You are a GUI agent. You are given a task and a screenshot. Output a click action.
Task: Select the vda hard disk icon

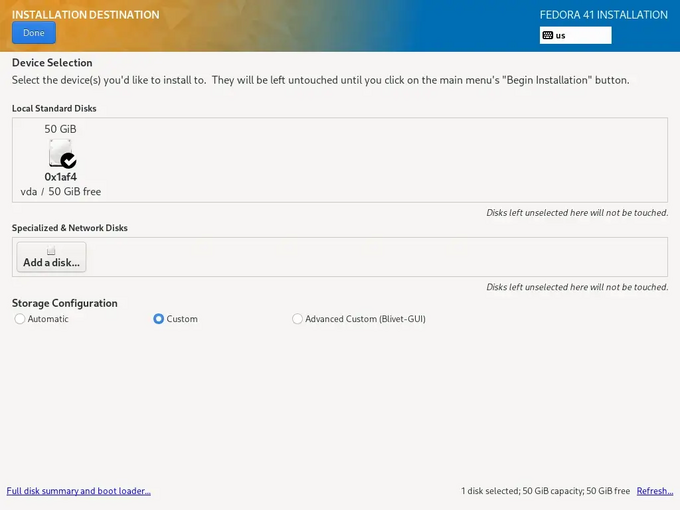(x=60, y=153)
